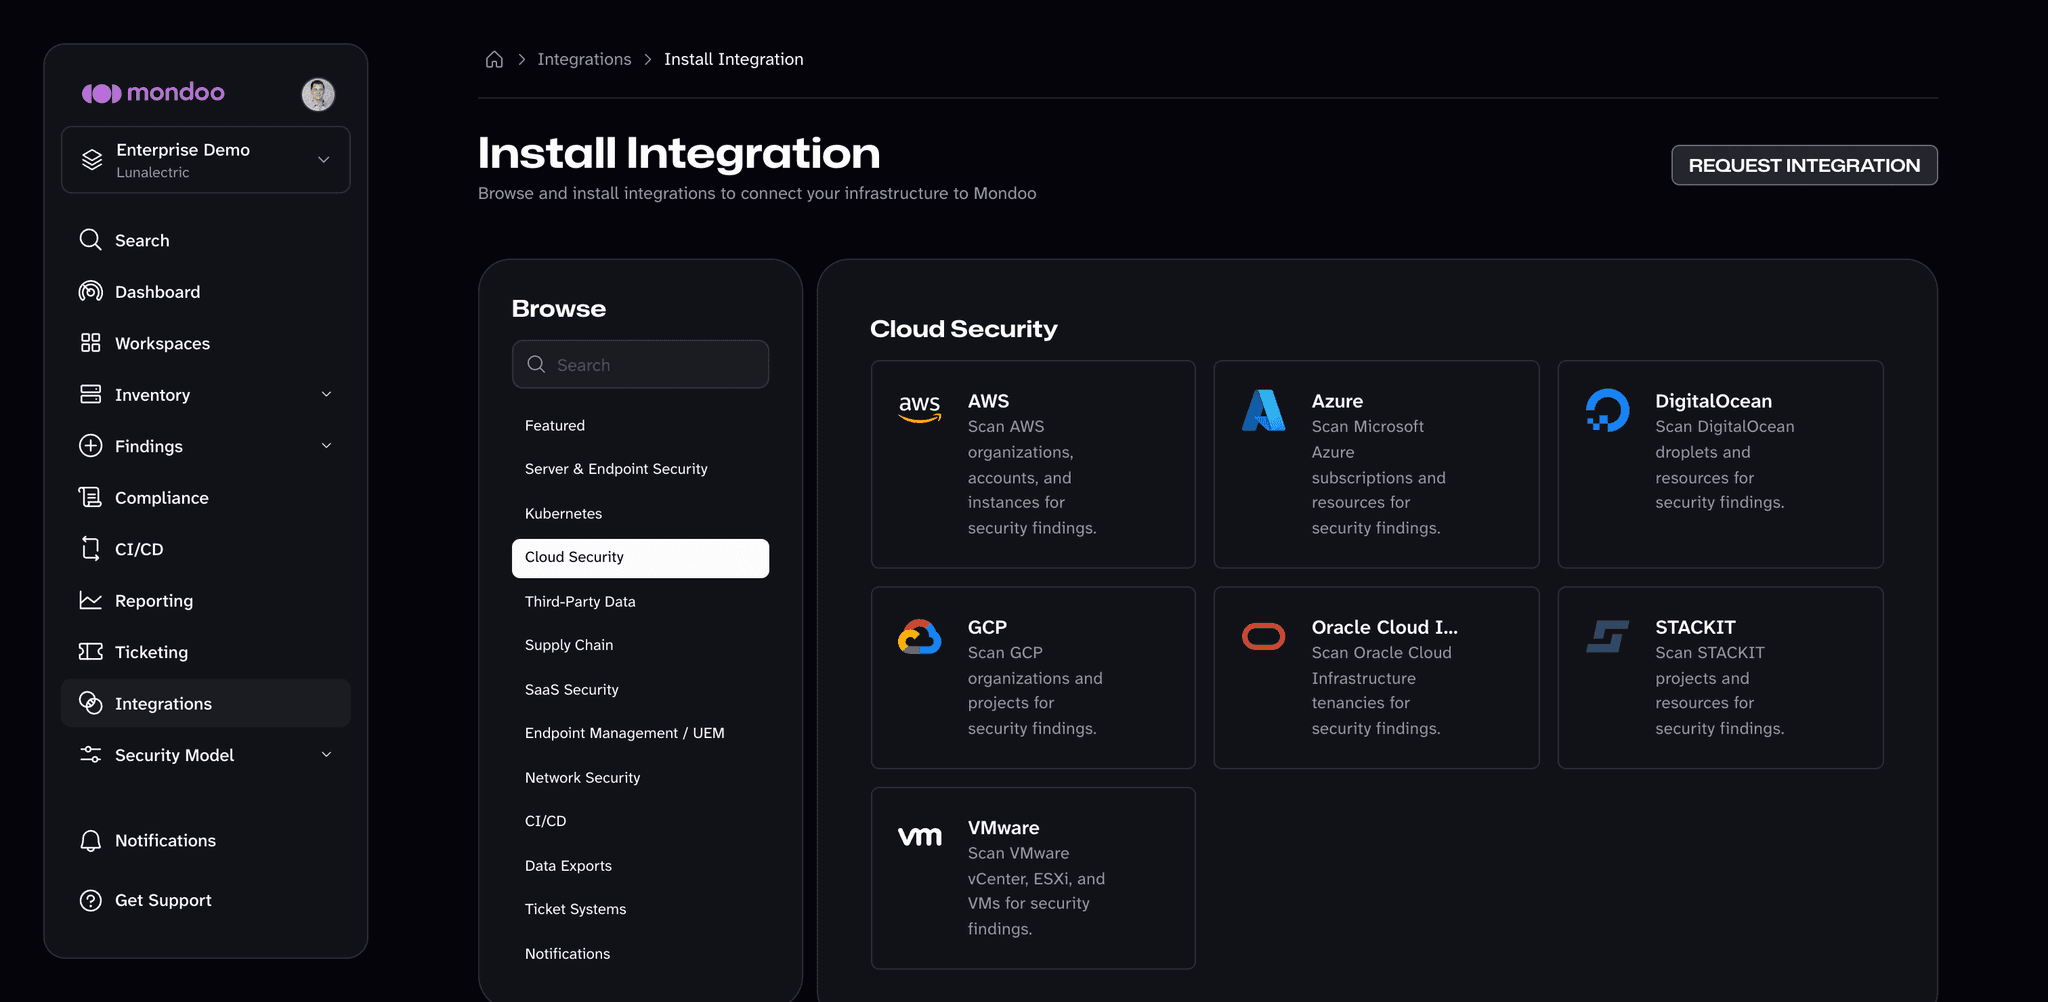The image size is (2048, 1002).
Task: Open the DigitalOcean card title
Action: (1713, 401)
